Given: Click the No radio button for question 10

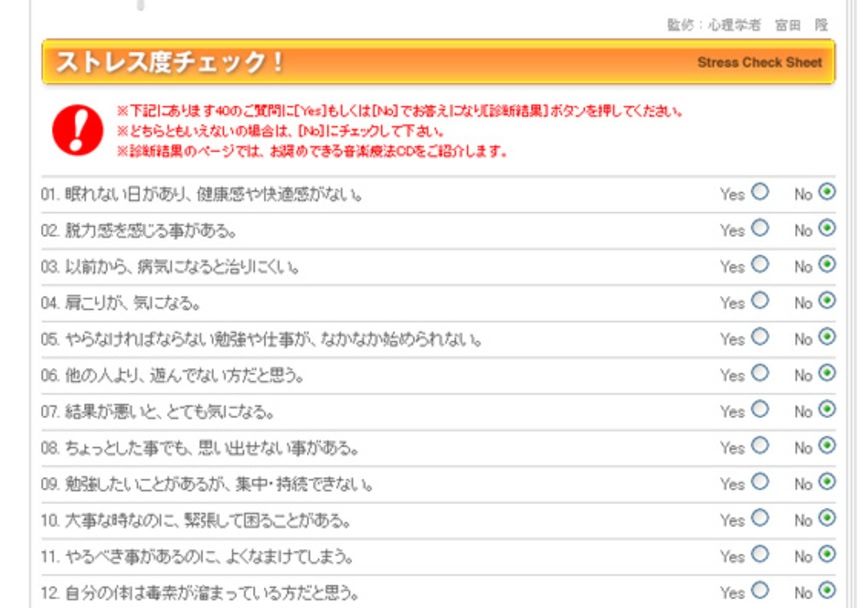Looking at the screenshot, I should [827, 518].
